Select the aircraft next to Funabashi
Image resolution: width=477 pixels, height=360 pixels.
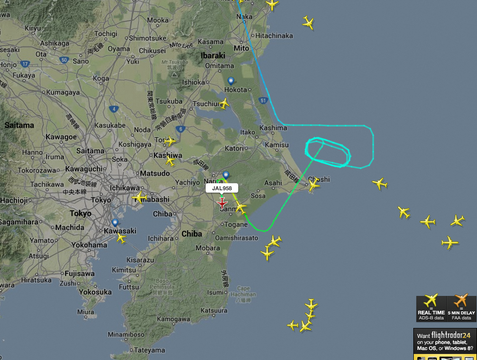pyautogui.click(x=140, y=197)
